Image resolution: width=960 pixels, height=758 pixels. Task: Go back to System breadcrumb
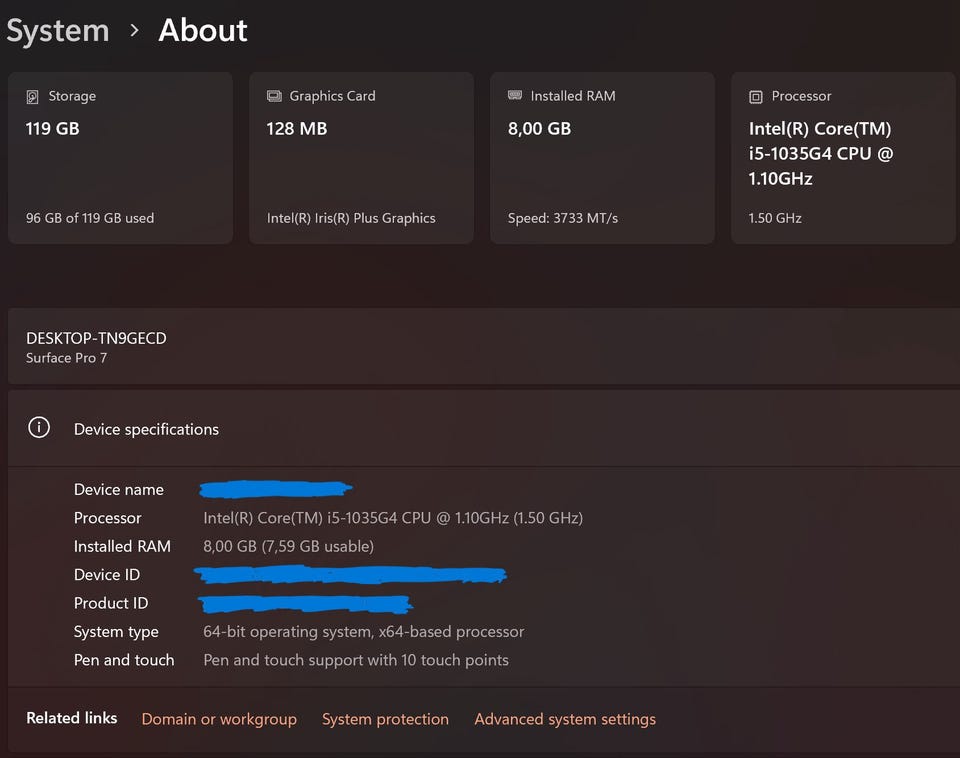[58, 31]
